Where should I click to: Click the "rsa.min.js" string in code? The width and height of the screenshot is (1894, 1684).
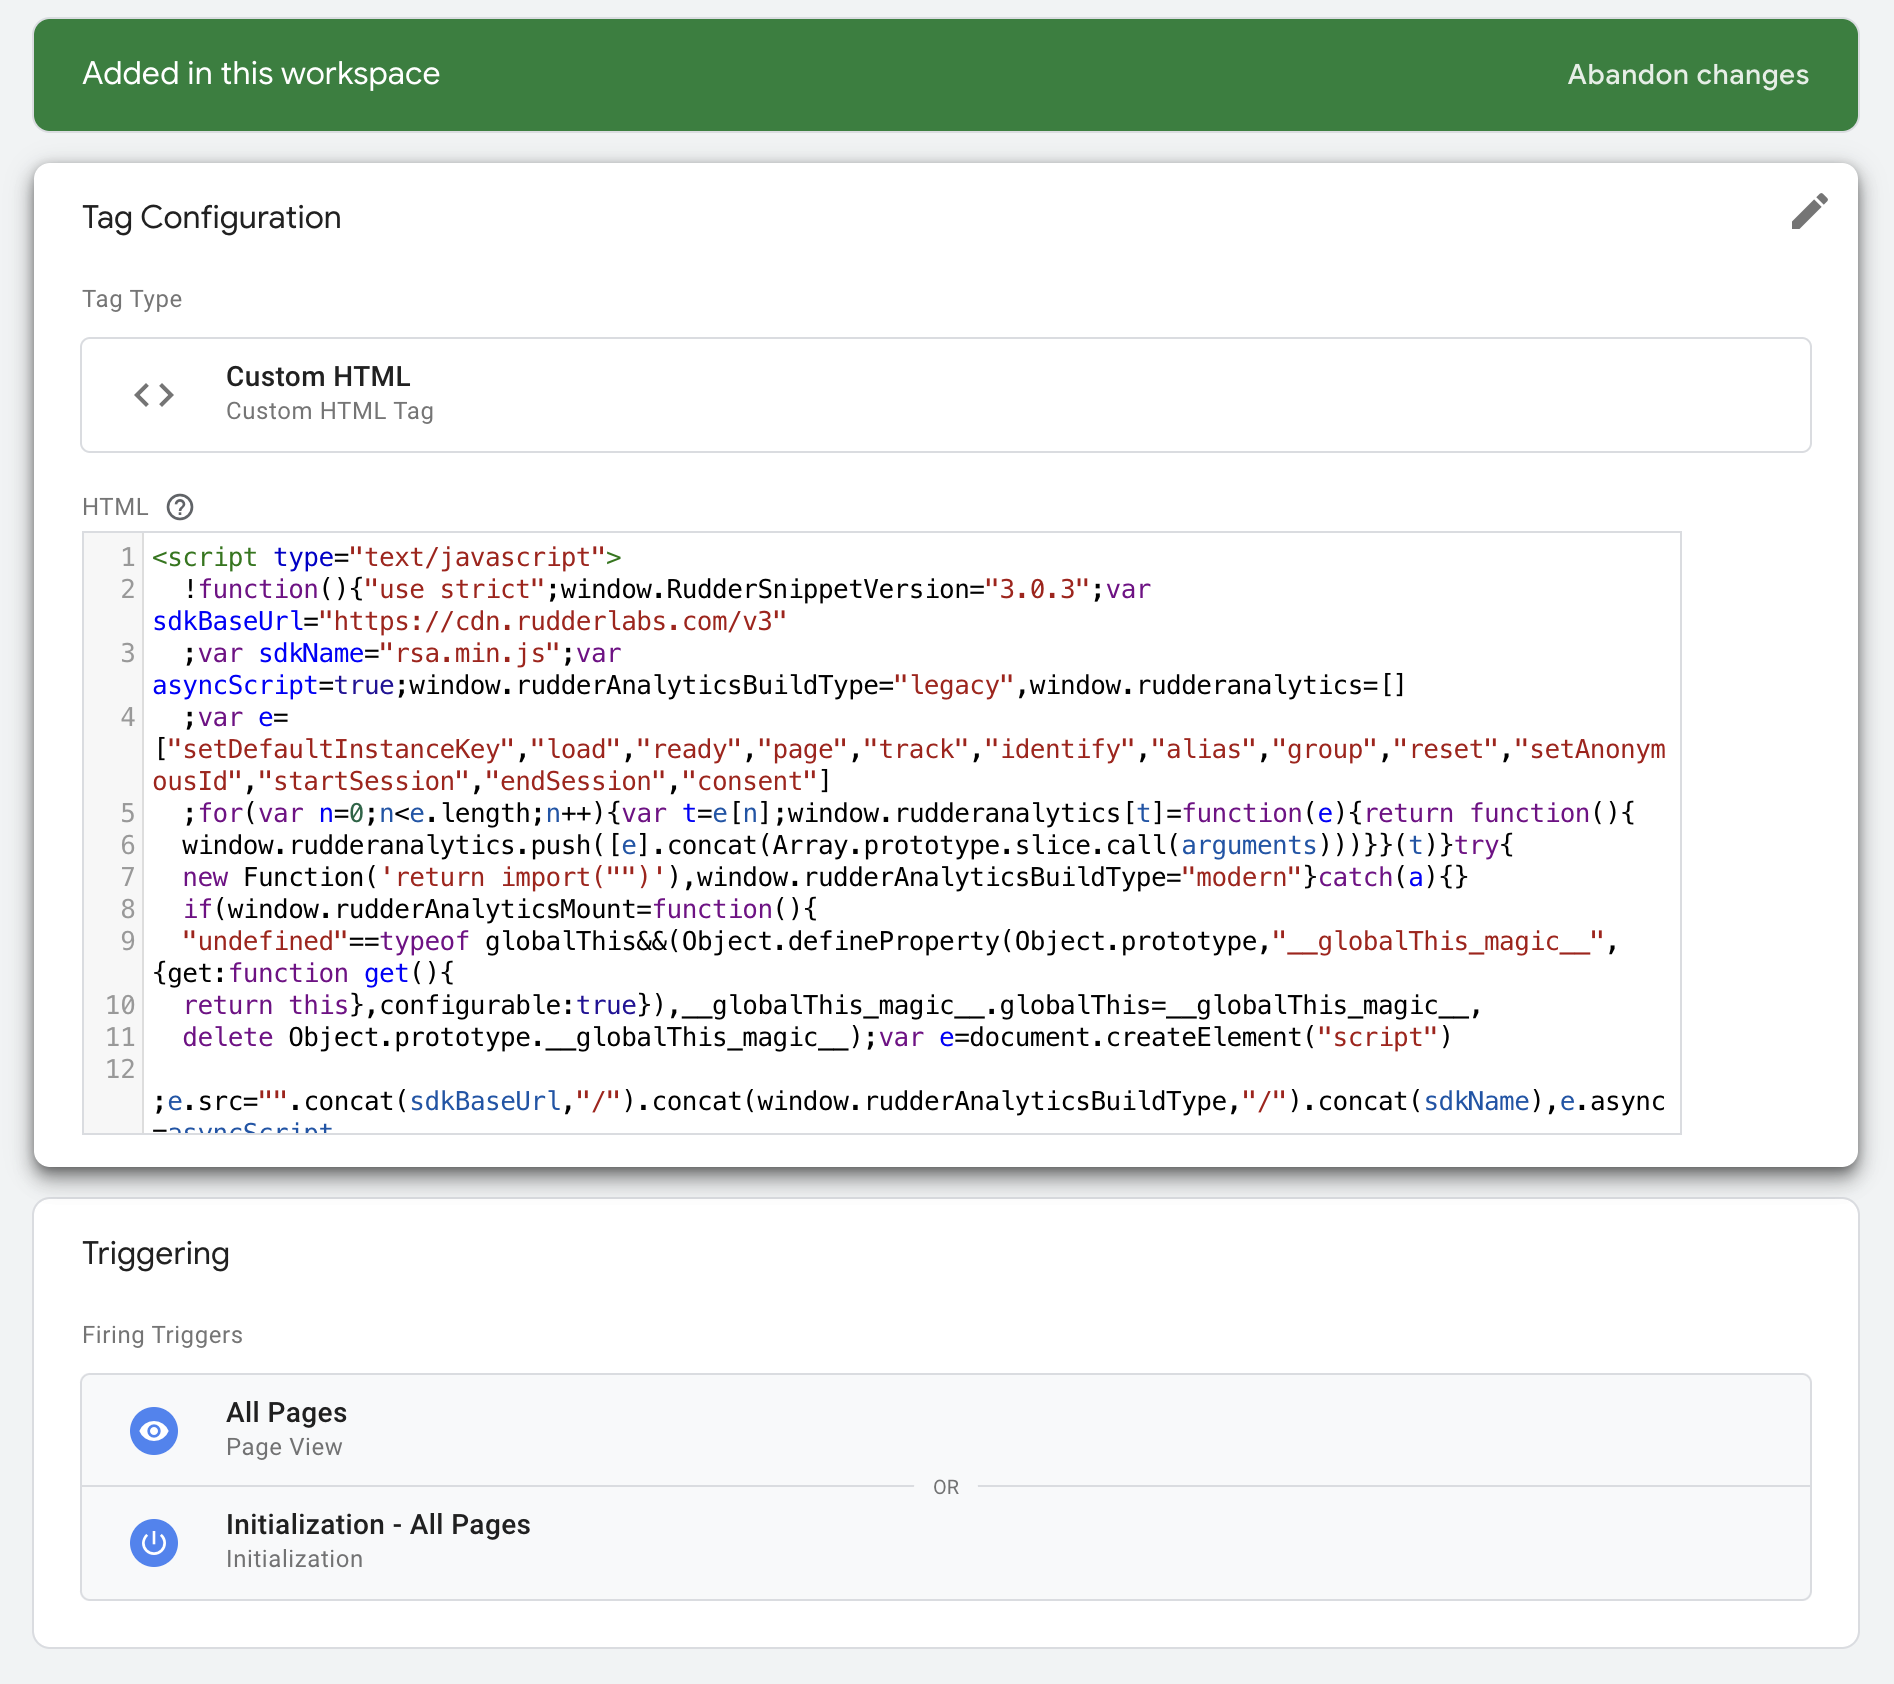click(x=470, y=653)
